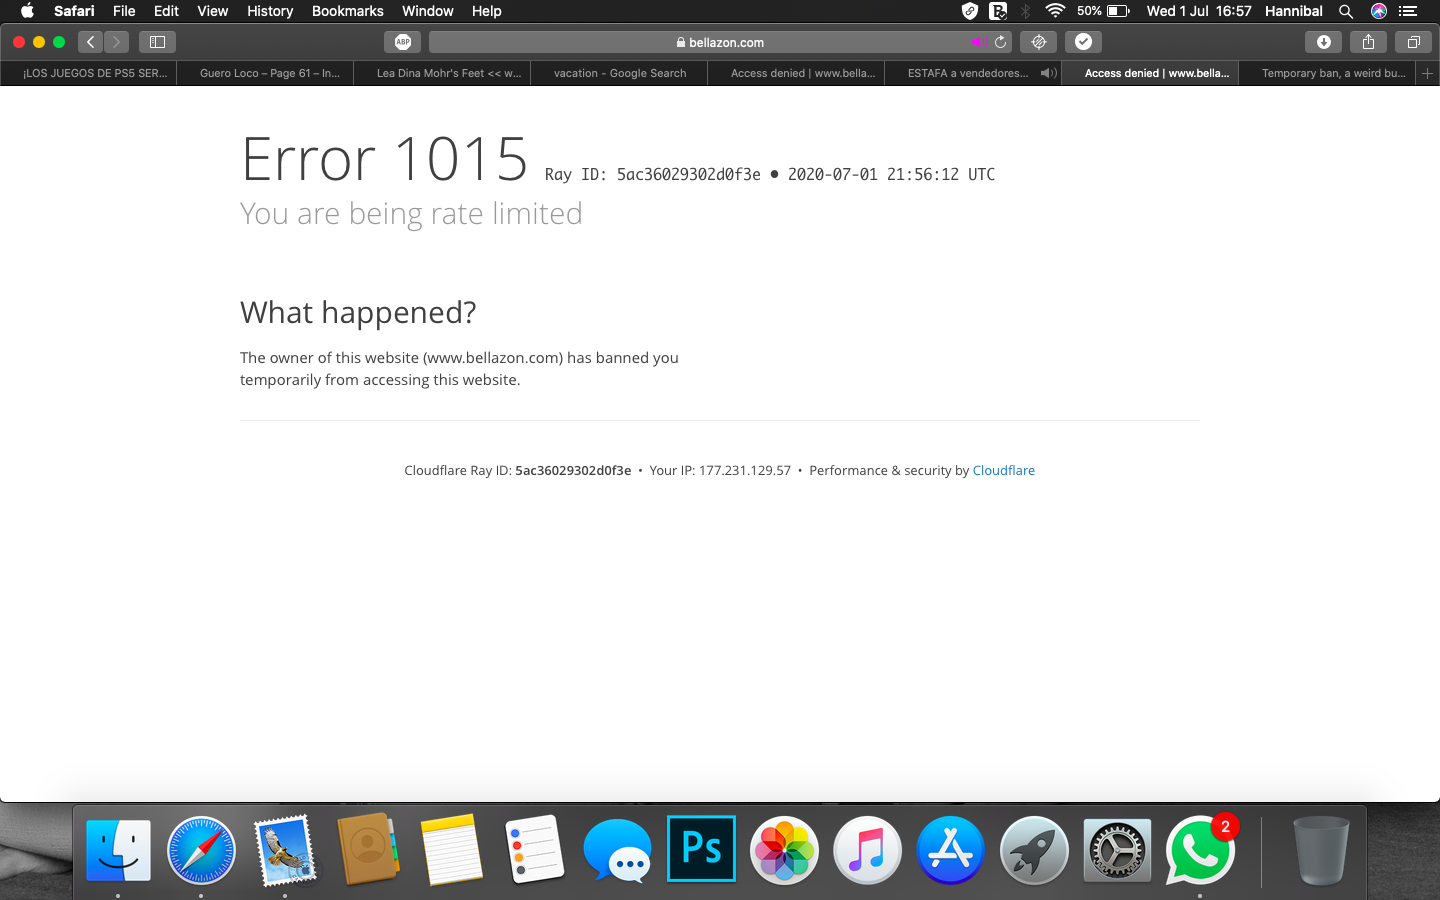
Task: Mute audio on the ESTAFA a vendedores tab
Action: (1047, 73)
